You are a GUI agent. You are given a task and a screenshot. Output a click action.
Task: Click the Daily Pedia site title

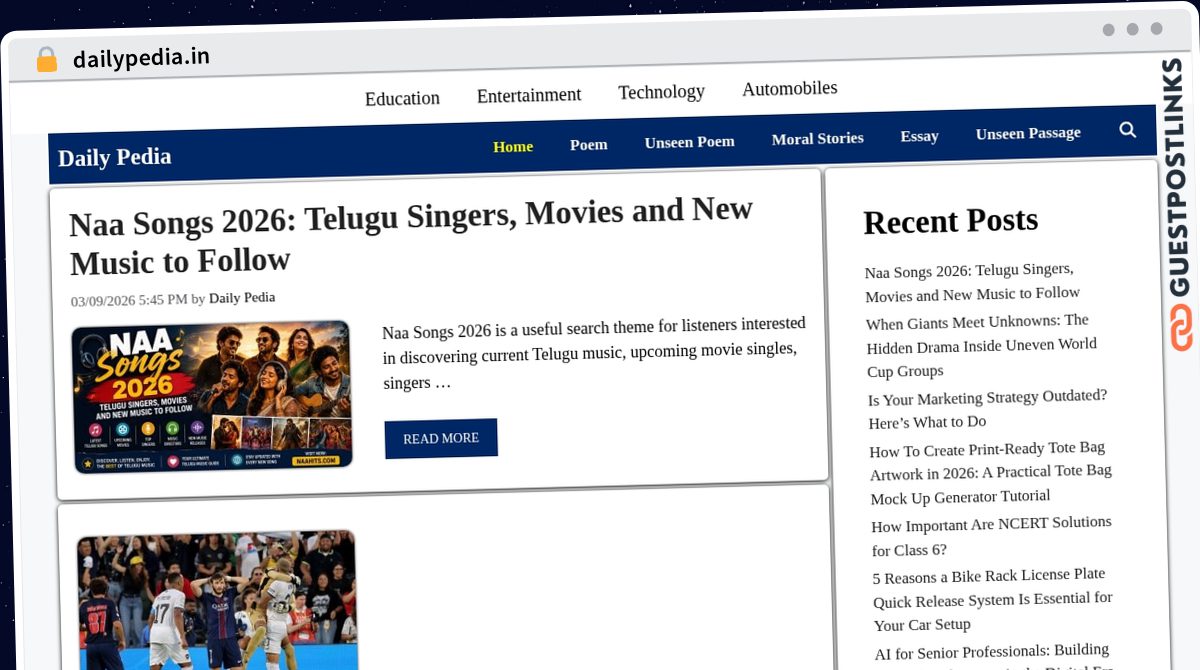point(115,157)
